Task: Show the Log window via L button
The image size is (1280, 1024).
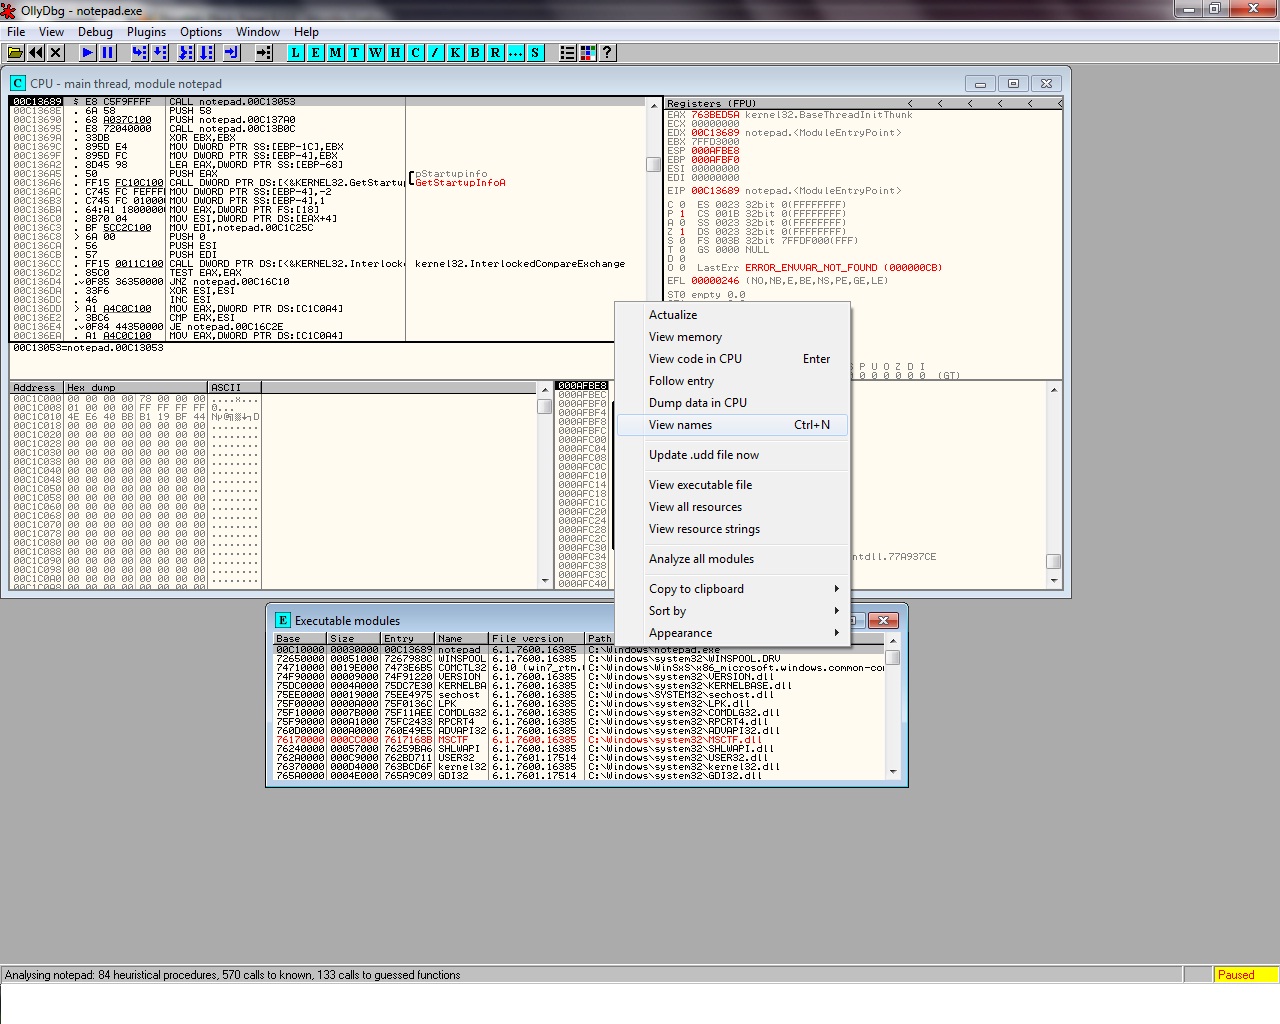Action: click(x=296, y=53)
